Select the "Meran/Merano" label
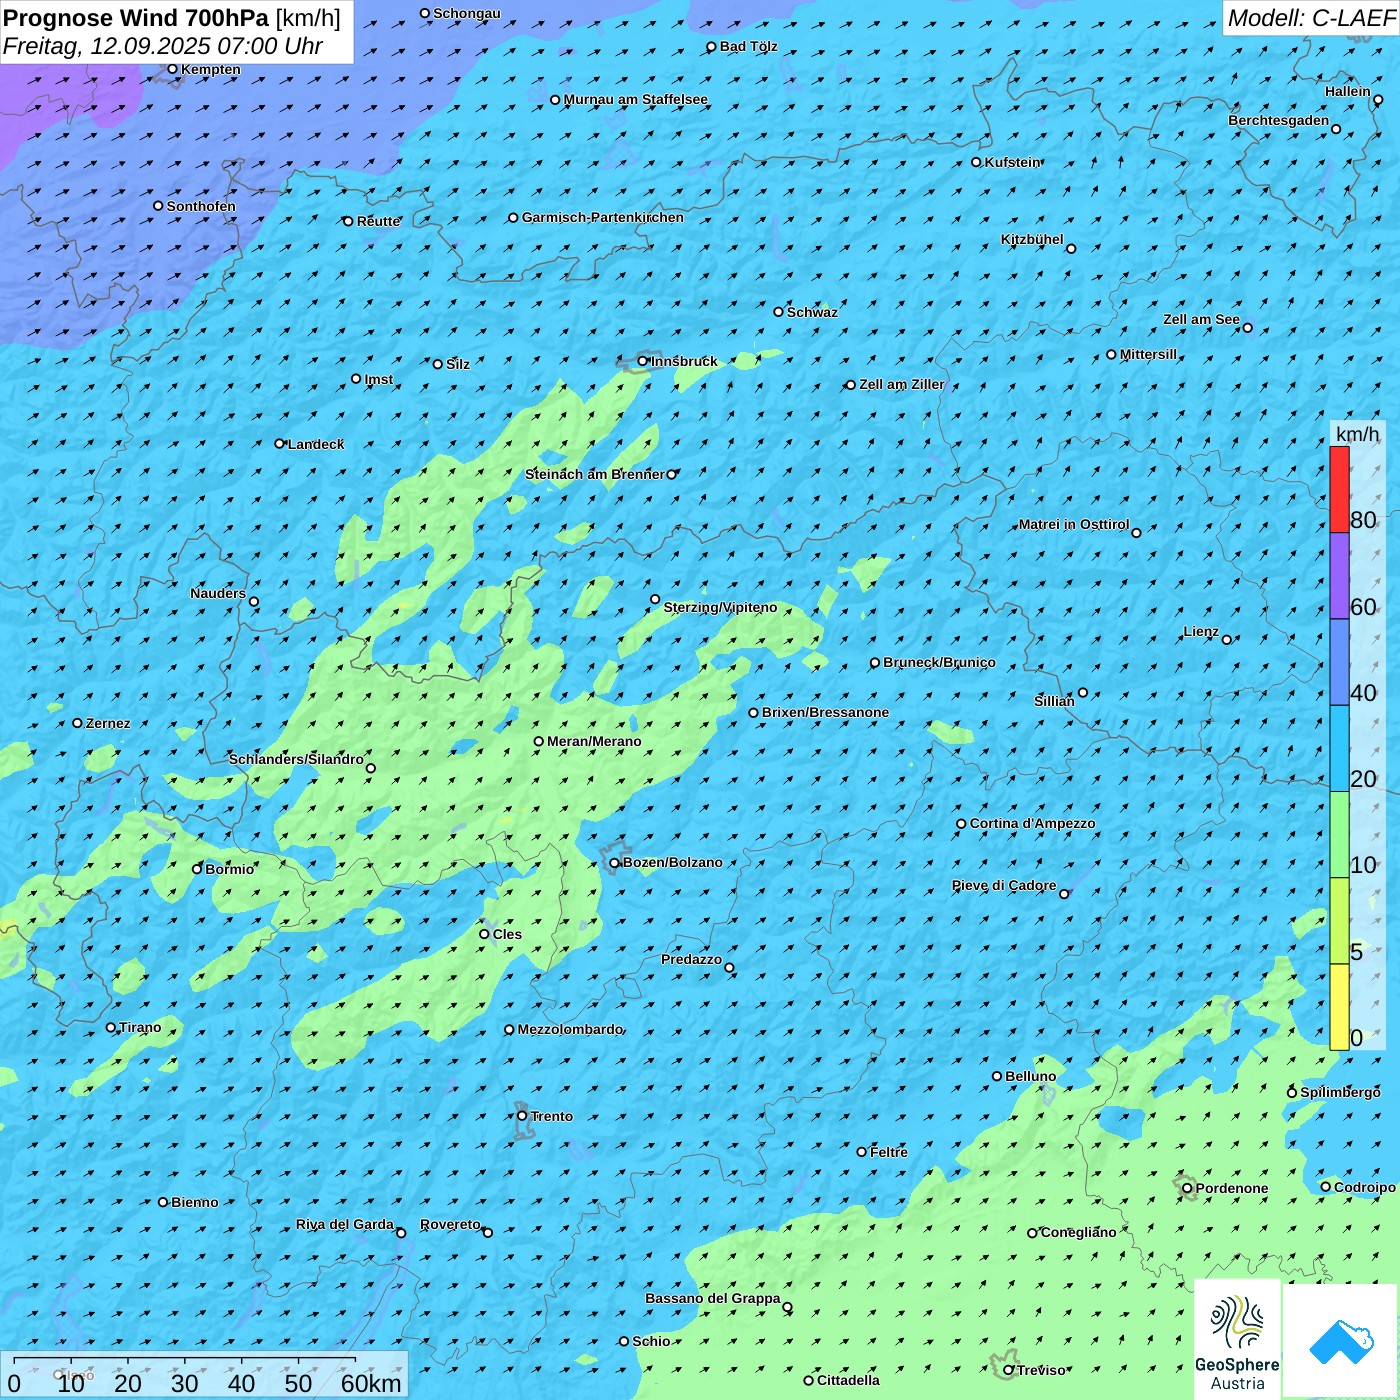The image size is (1400, 1400). [x=594, y=741]
